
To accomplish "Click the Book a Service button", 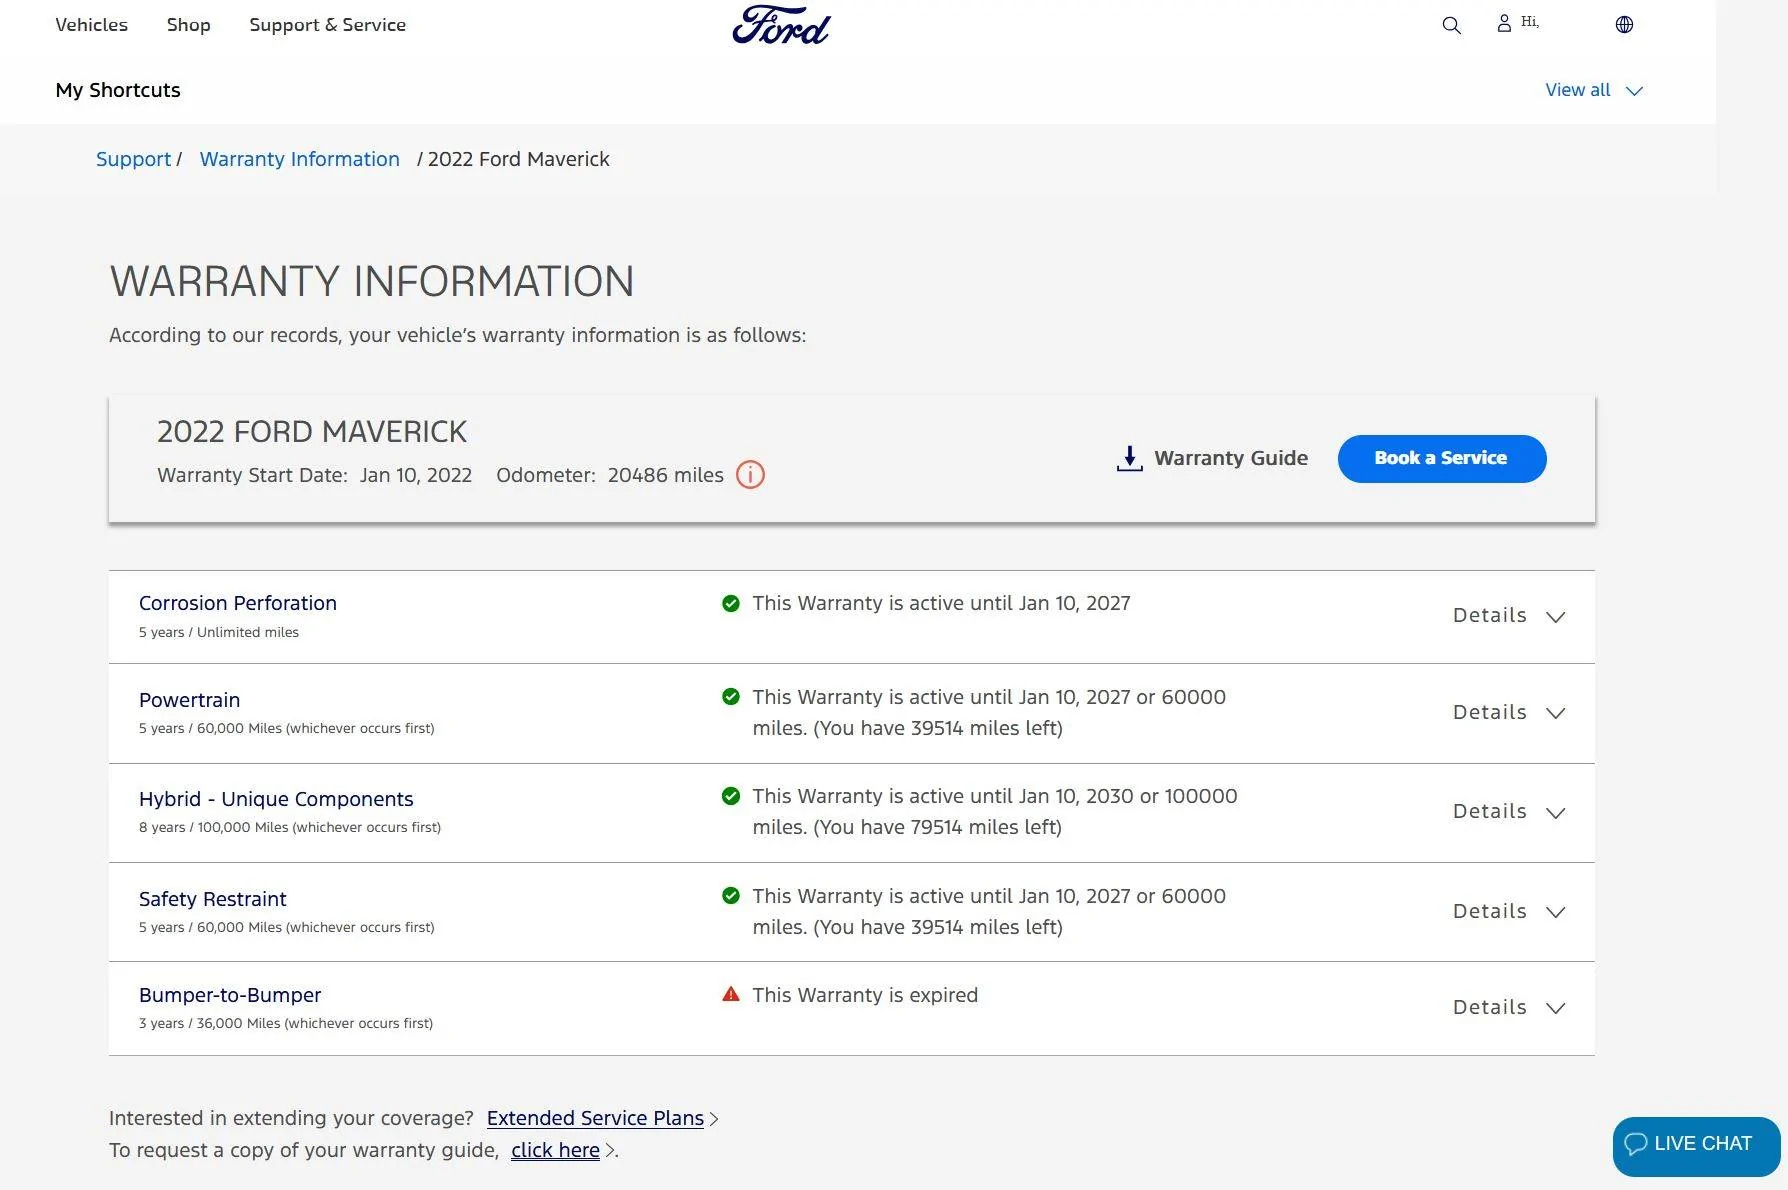I will [1441, 458].
